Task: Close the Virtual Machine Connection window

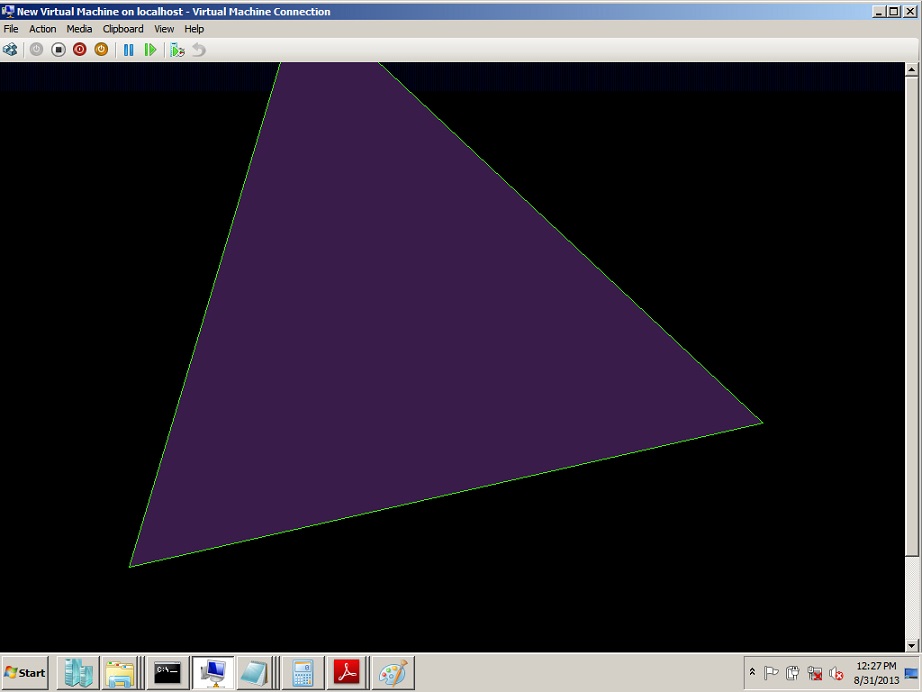Action: [x=910, y=11]
